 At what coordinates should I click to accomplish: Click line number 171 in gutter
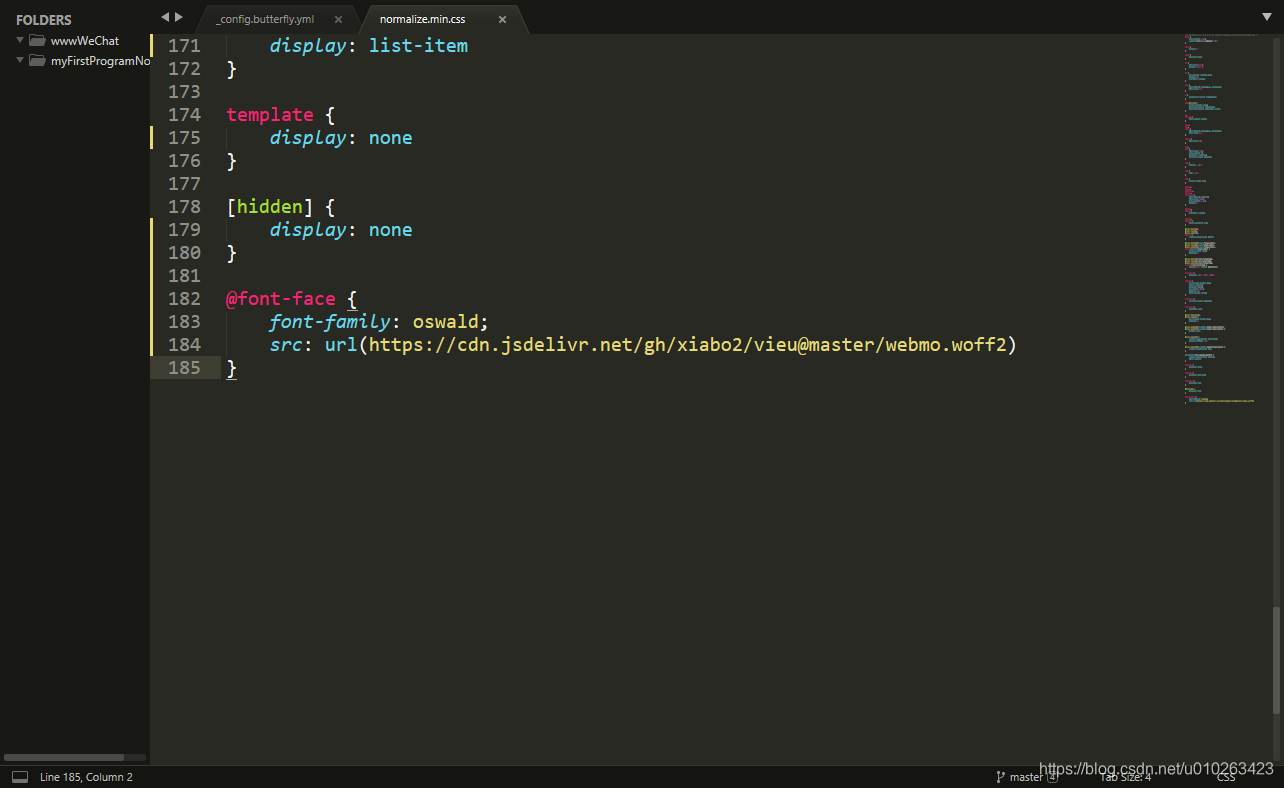(x=184, y=46)
